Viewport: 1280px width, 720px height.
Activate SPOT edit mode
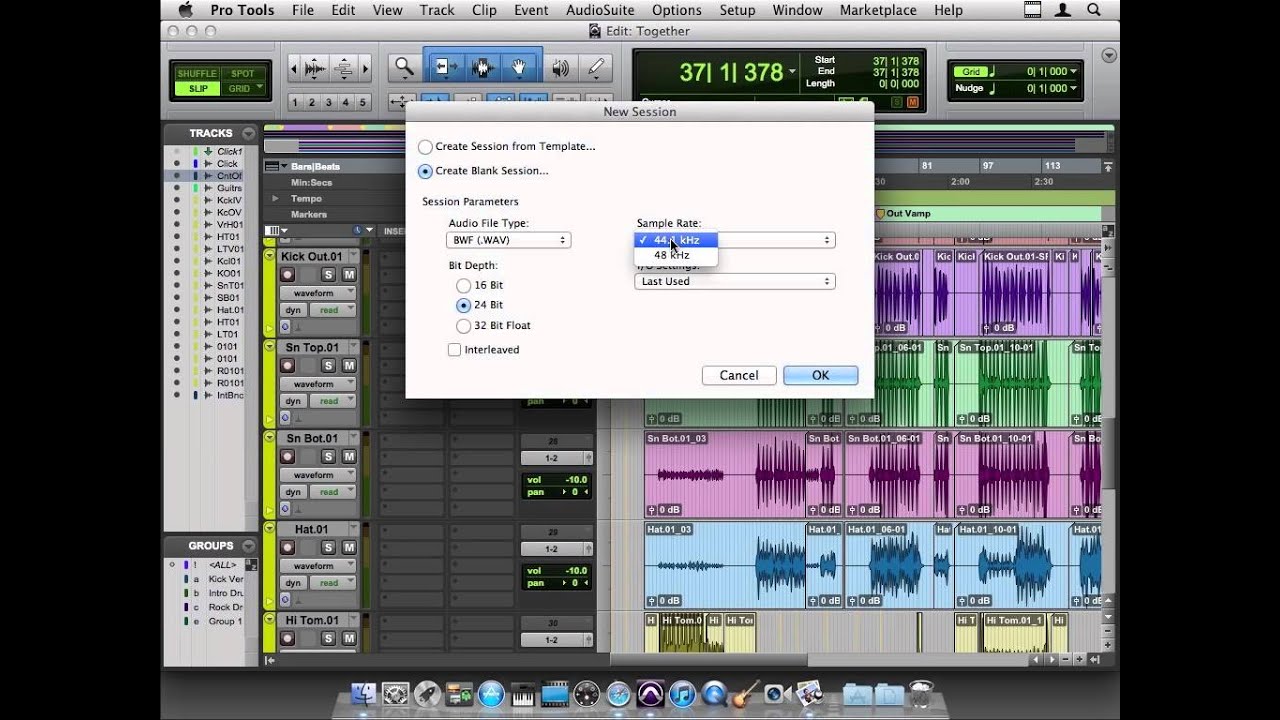click(243, 74)
